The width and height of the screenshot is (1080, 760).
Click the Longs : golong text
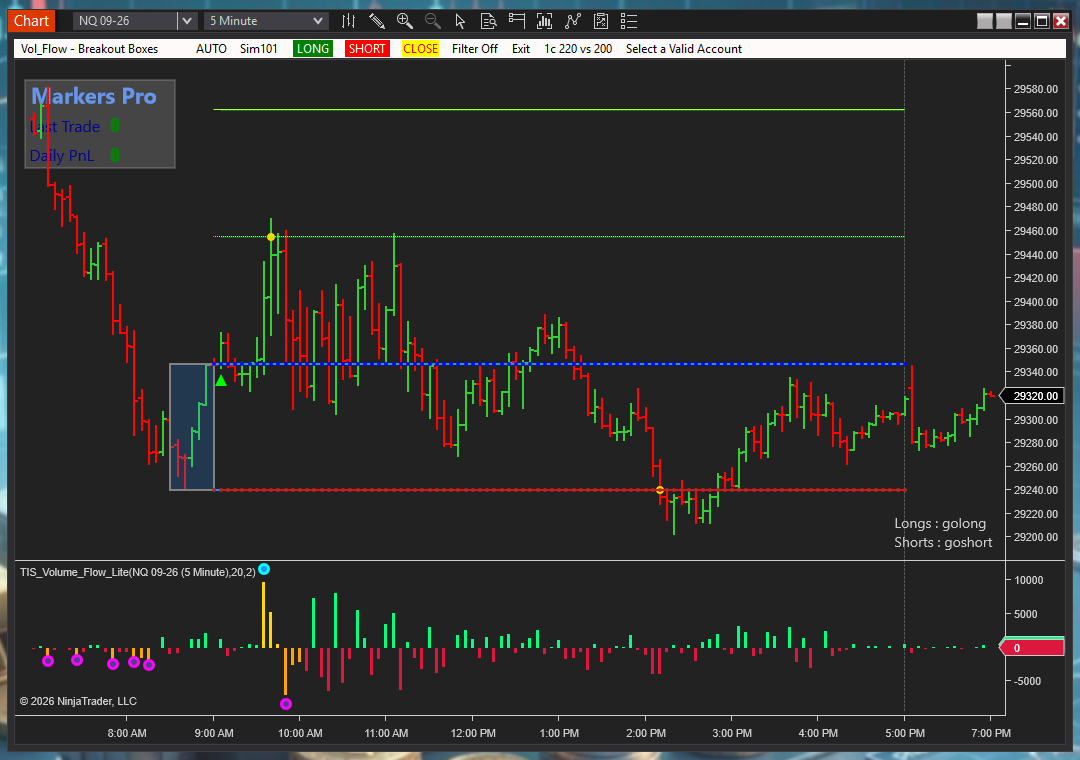(x=939, y=524)
